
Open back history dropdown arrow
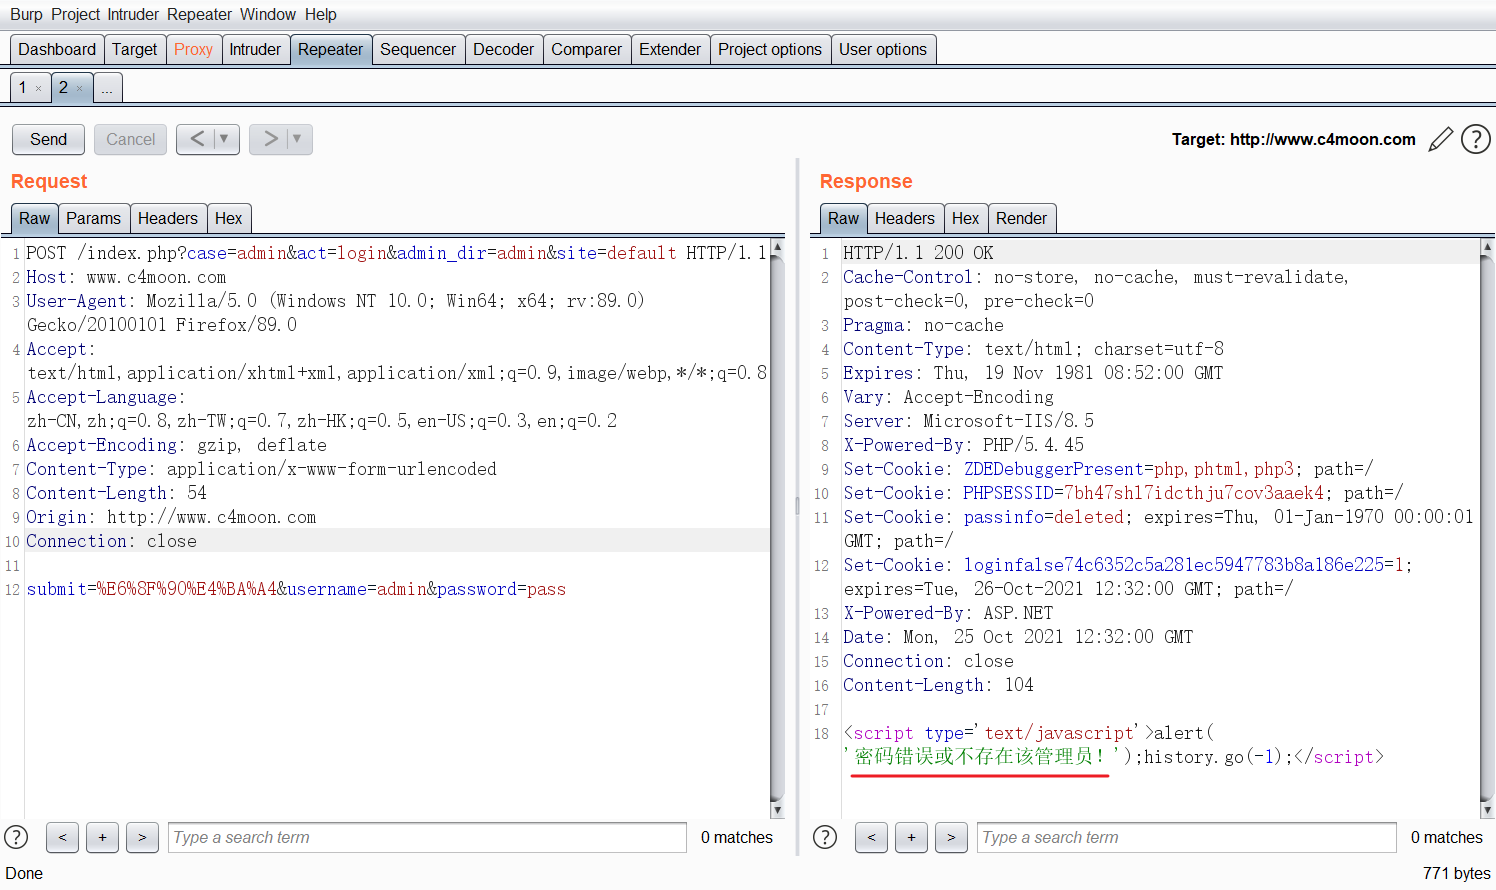[x=225, y=139]
